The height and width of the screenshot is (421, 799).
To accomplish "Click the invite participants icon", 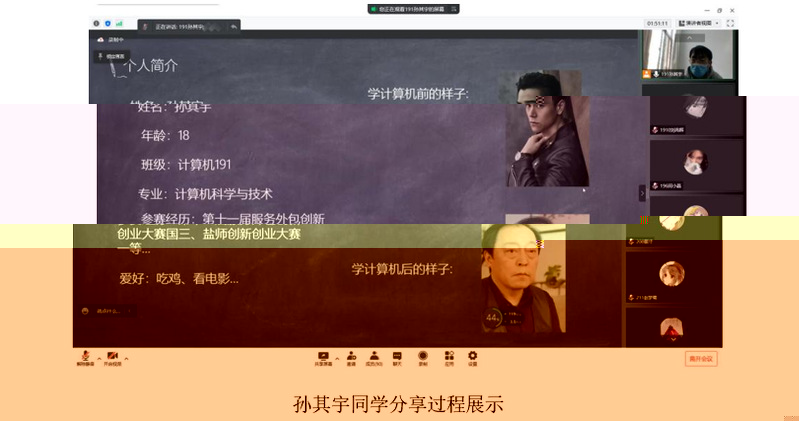I will pyautogui.click(x=351, y=357).
